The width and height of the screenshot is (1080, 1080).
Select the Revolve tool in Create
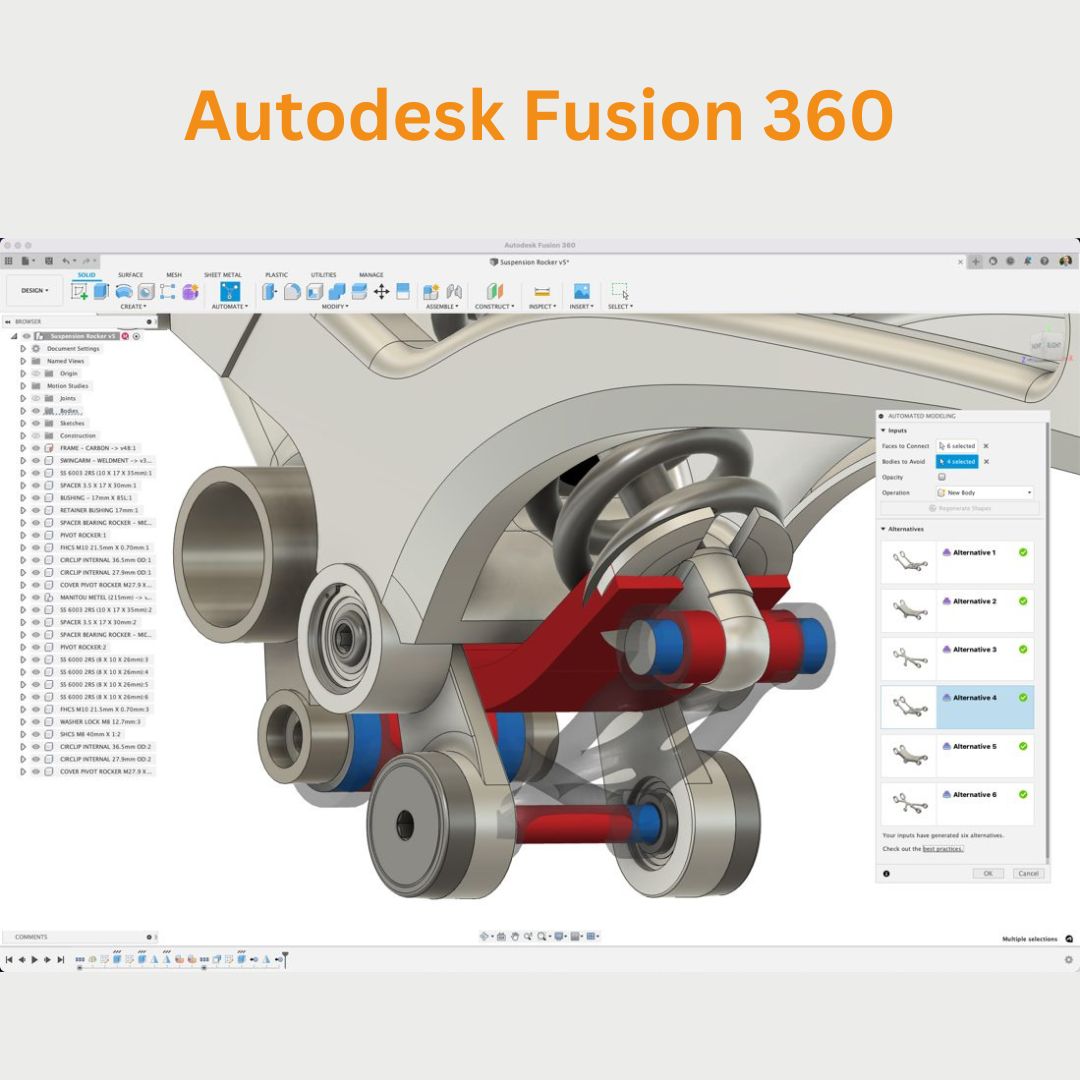[123, 291]
